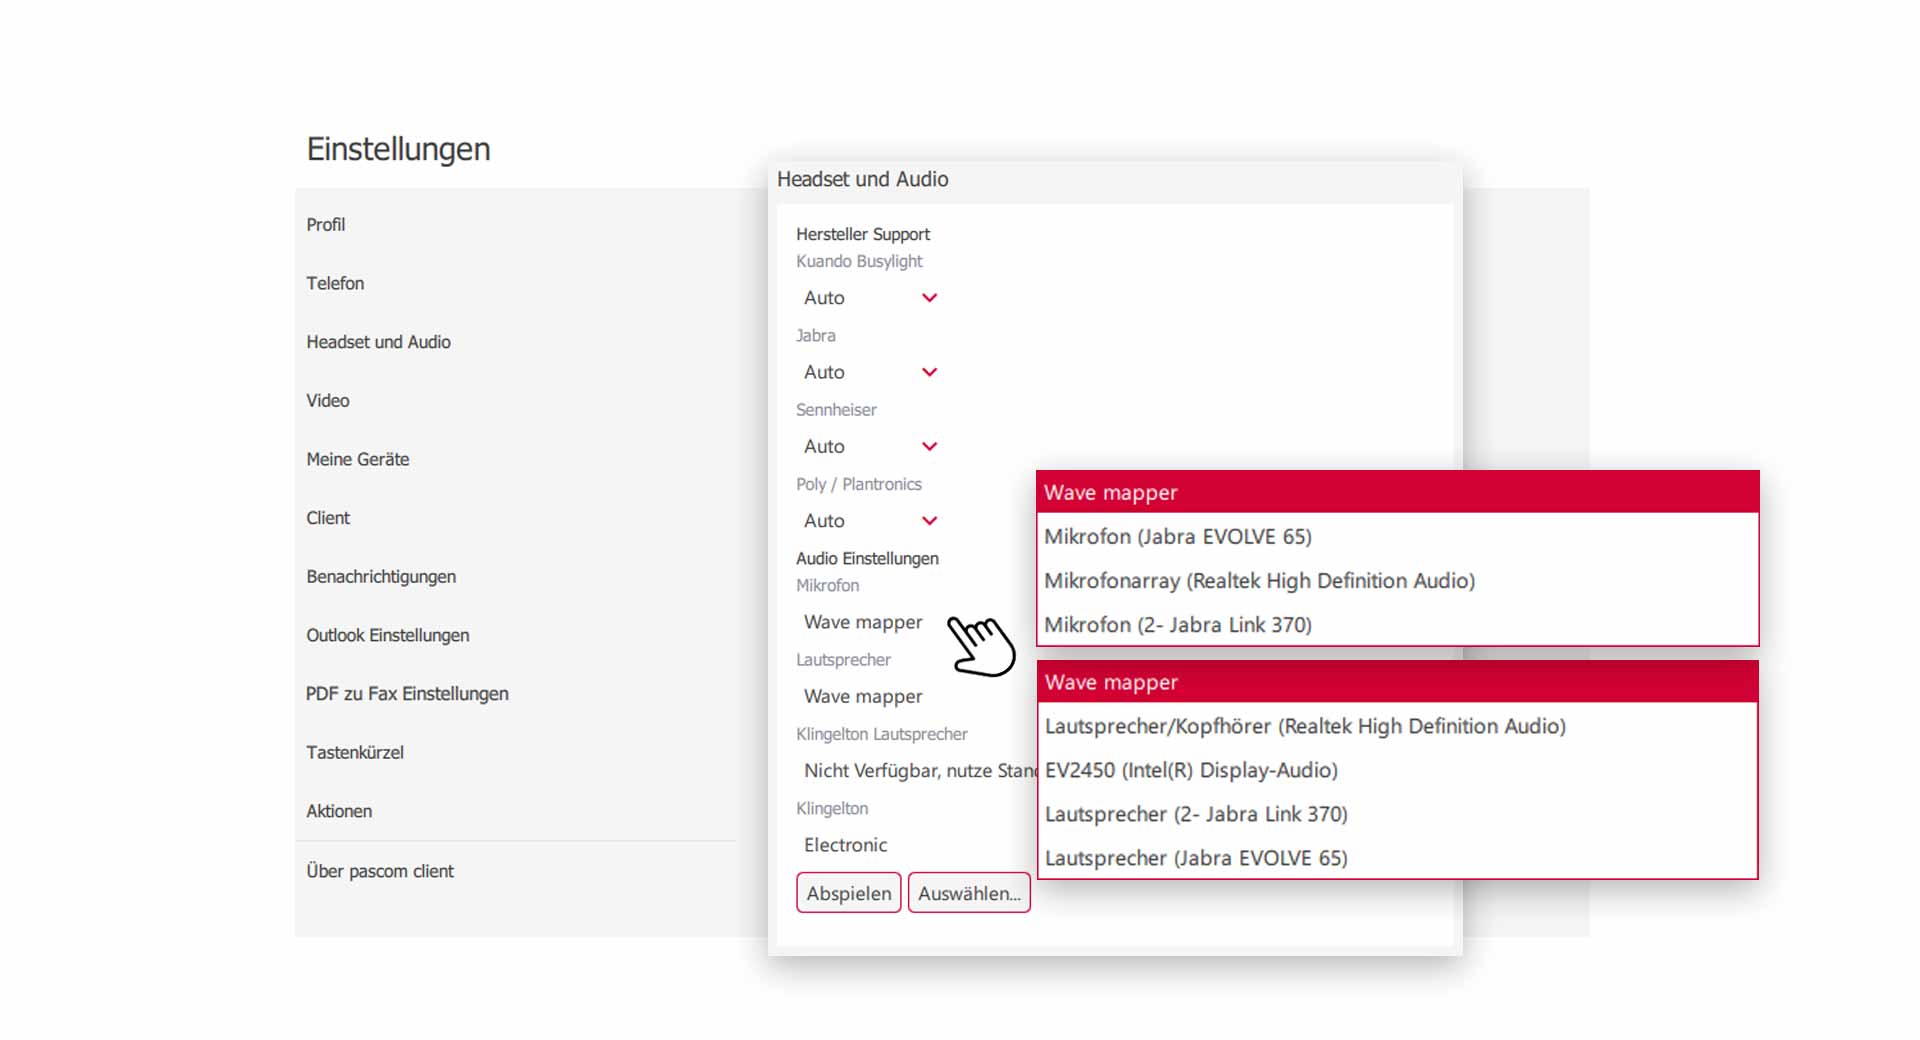This screenshot has height=1040, width=1920.
Task: Select the Client settings entry
Action: (x=328, y=518)
